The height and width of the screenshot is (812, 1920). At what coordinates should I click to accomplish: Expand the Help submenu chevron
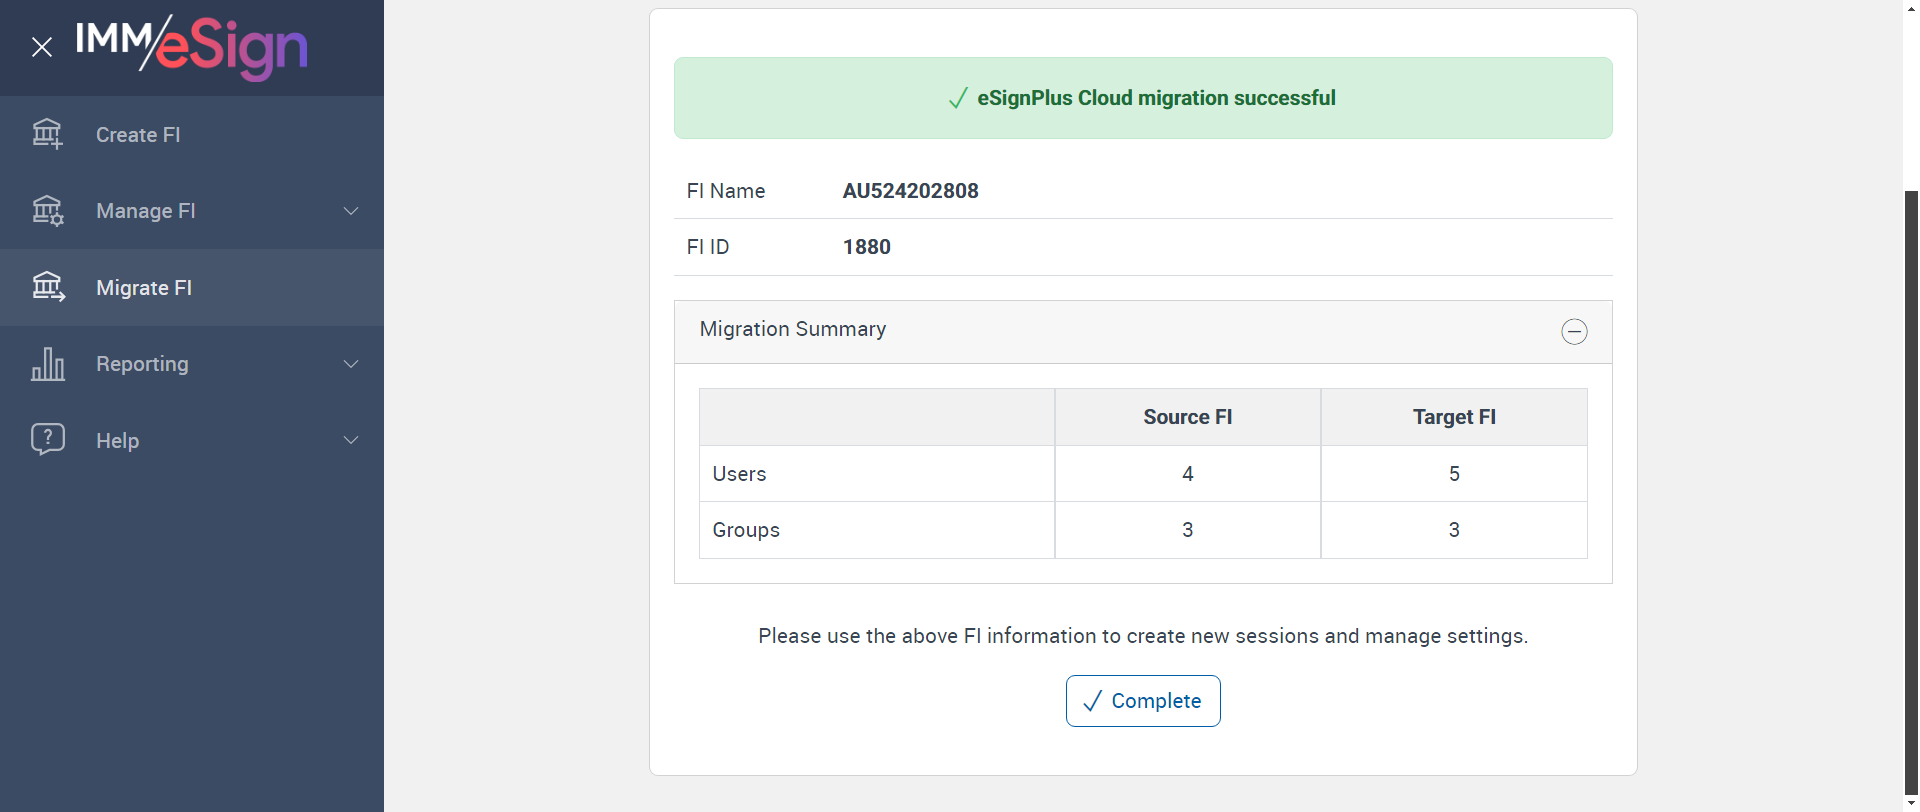[x=351, y=440]
